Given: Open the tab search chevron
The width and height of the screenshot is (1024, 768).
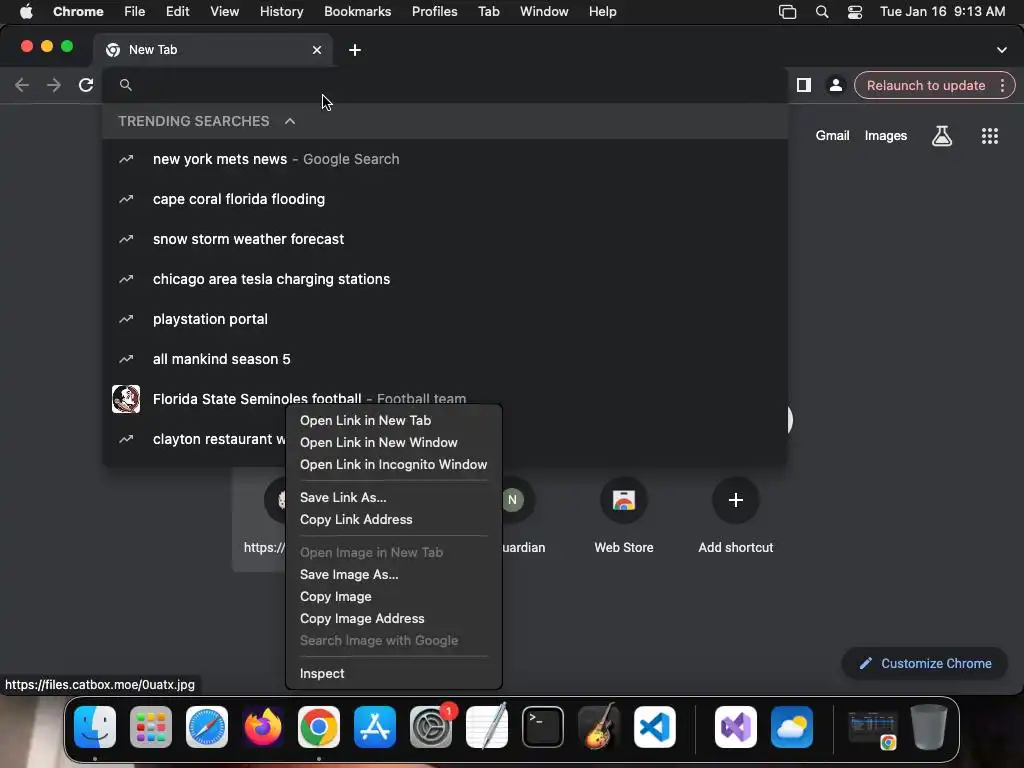Looking at the screenshot, I should click(1001, 50).
